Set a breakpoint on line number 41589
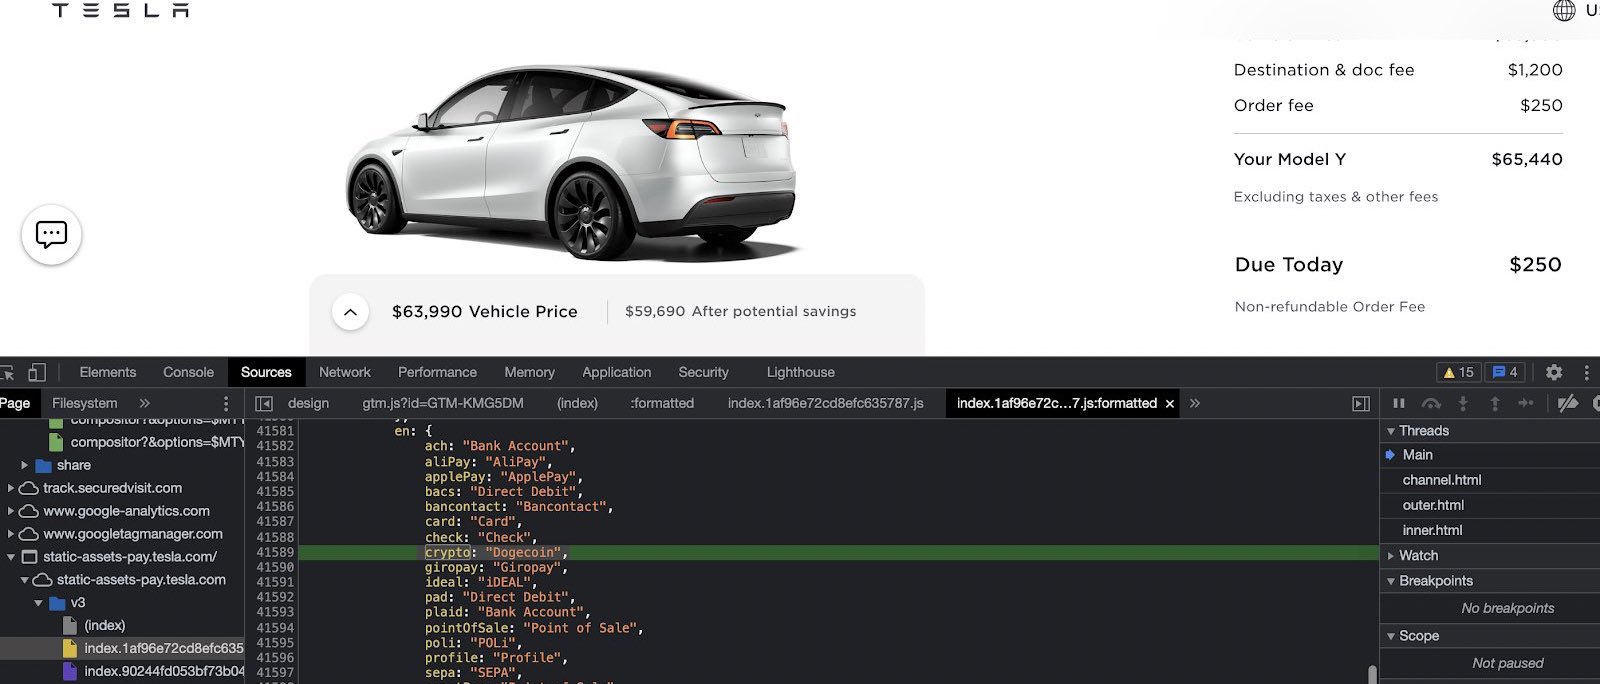1600x684 pixels. coord(275,552)
